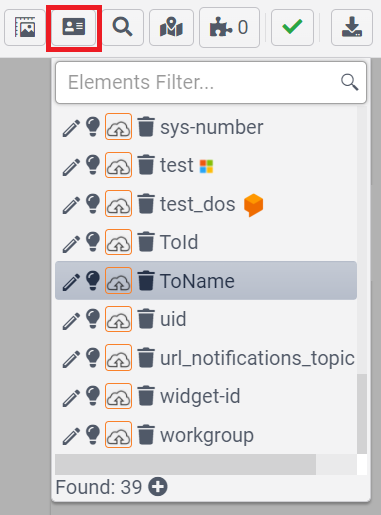Select the ToId element row
The height and width of the screenshot is (515, 381).
pyautogui.click(x=206, y=242)
